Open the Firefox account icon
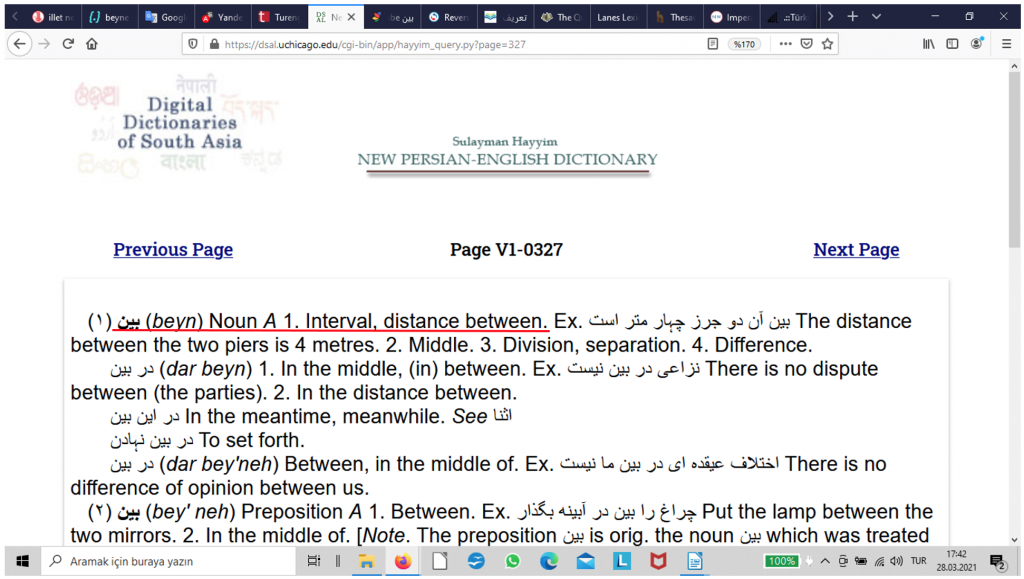The image size is (1024, 579). 977,44
